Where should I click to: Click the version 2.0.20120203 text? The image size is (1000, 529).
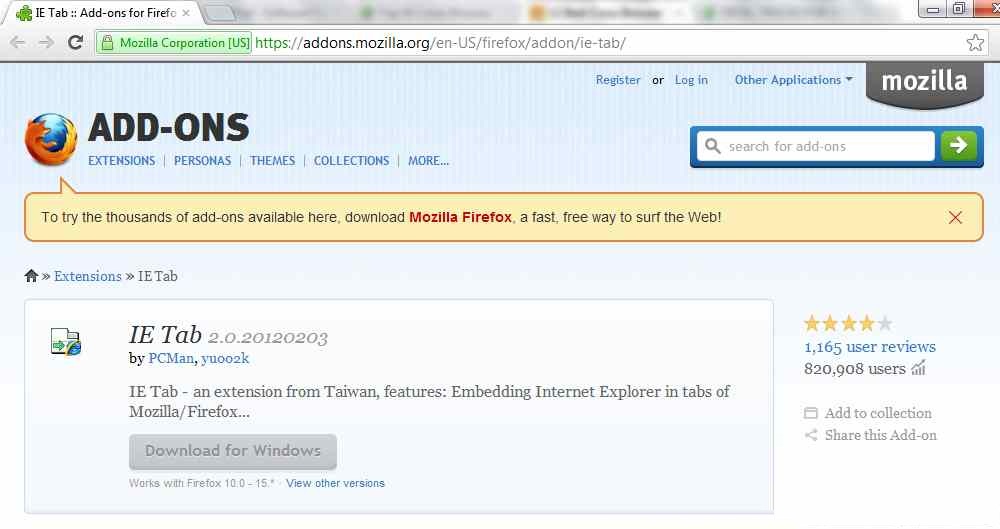pos(268,337)
